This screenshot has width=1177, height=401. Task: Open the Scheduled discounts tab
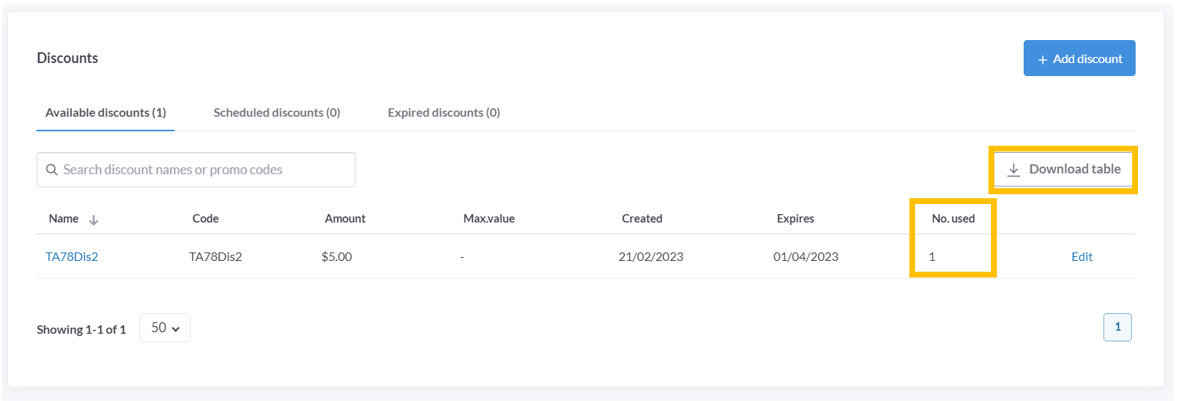(277, 113)
